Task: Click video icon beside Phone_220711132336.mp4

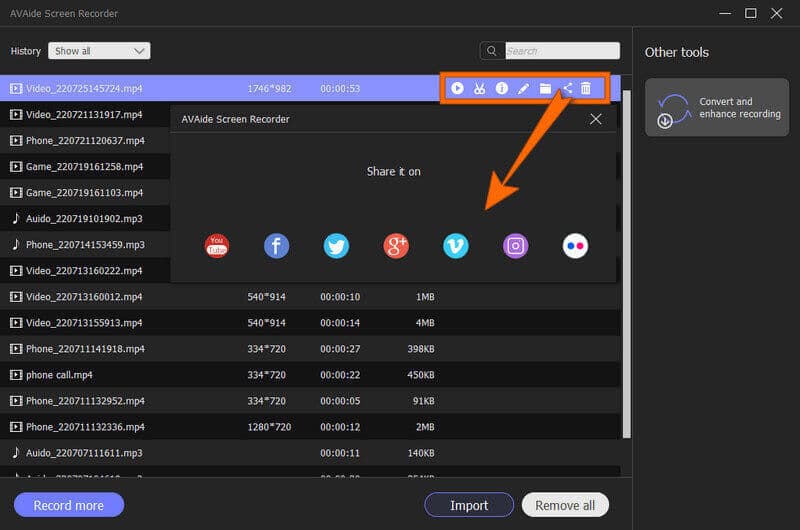Action: (x=16, y=426)
